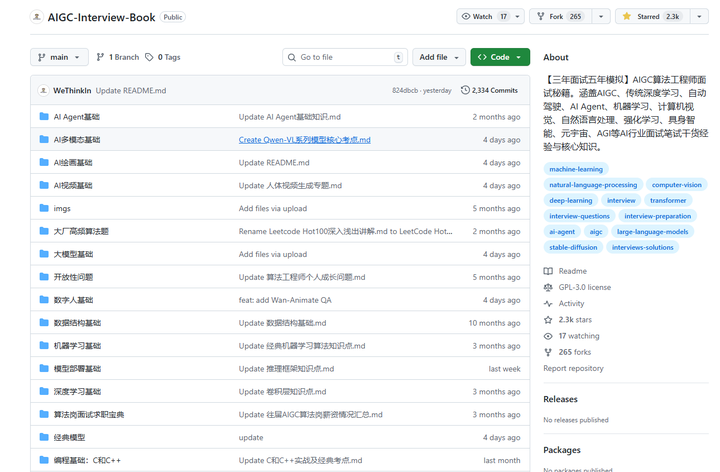Click the 大厂高频算法题 folder icon

(44, 231)
